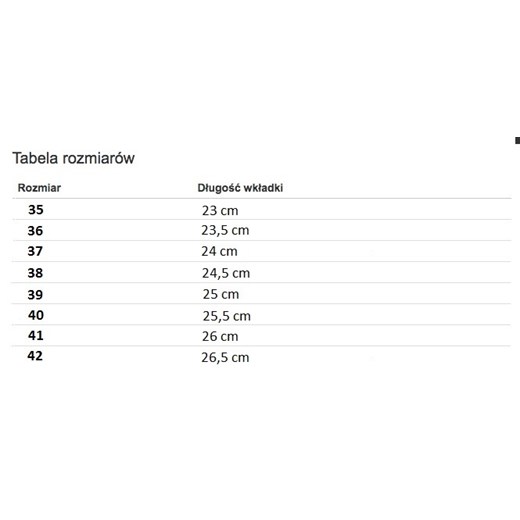The height and width of the screenshot is (520, 520).
Task: Select the 23,5 cm insole length
Action: click(x=225, y=230)
